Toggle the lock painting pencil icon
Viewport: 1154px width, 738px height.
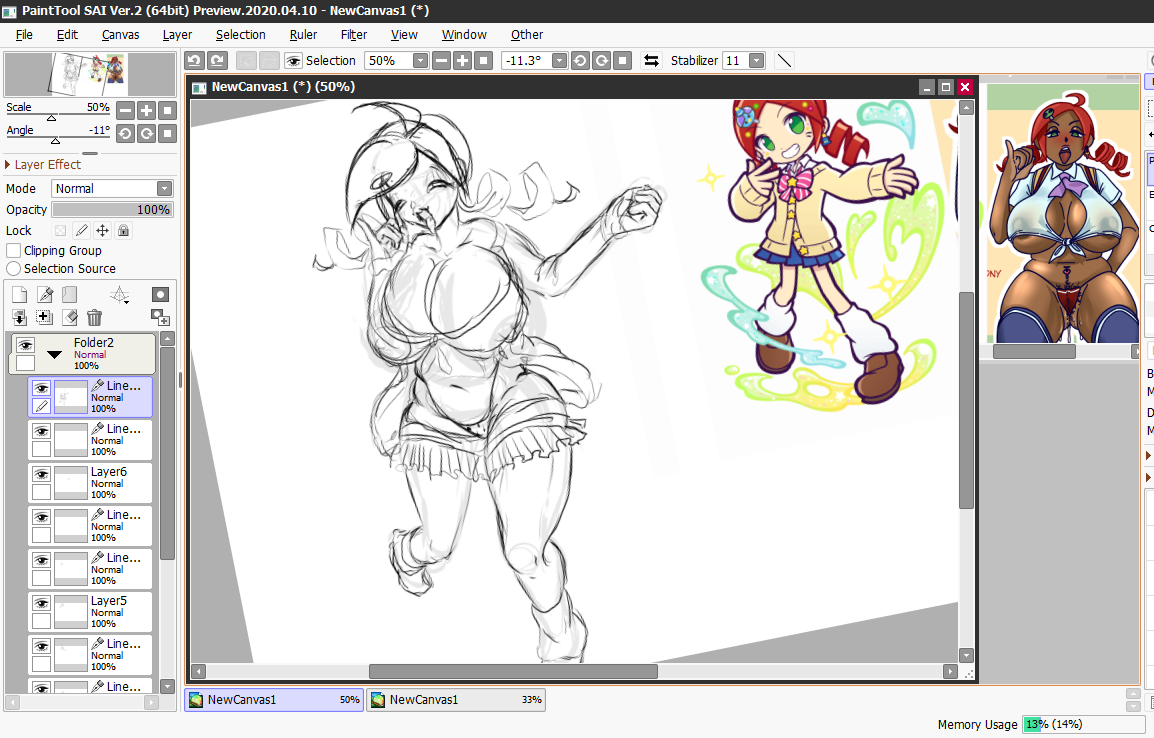tap(82, 230)
